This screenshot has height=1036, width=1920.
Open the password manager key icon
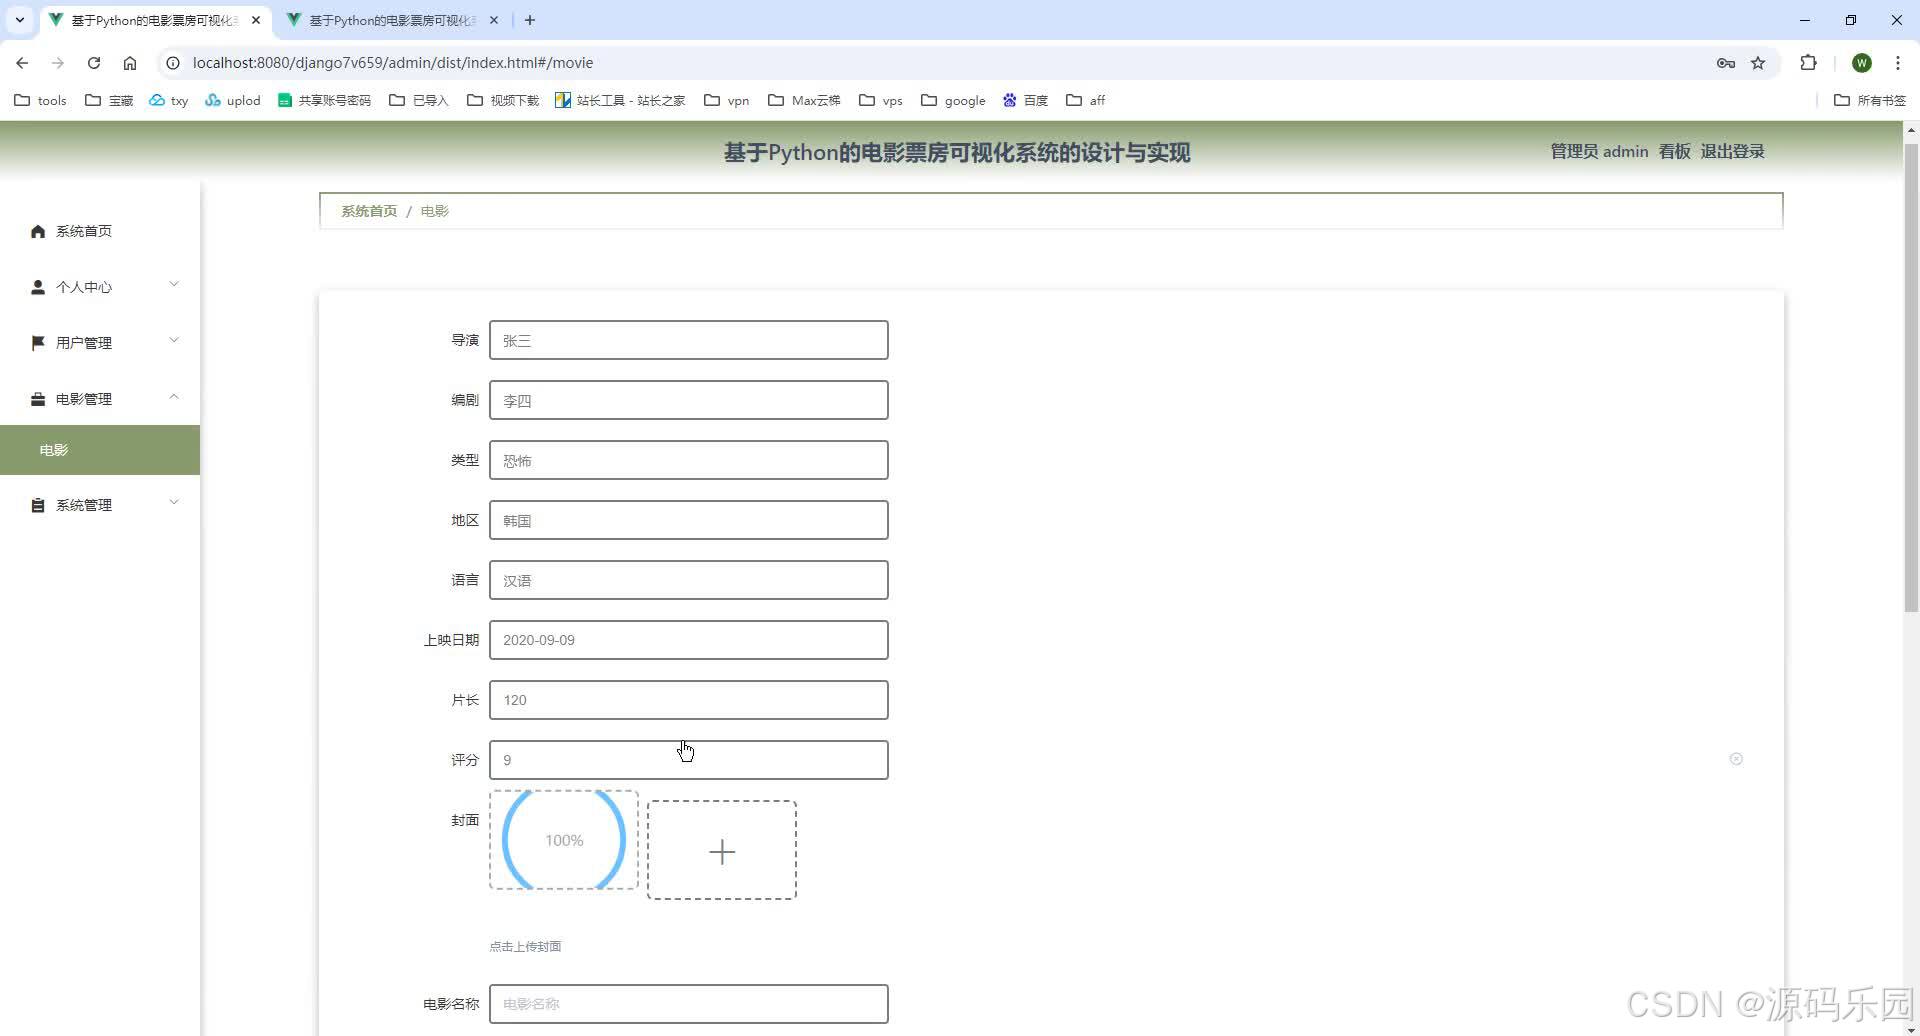click(x=1726, y=62)
